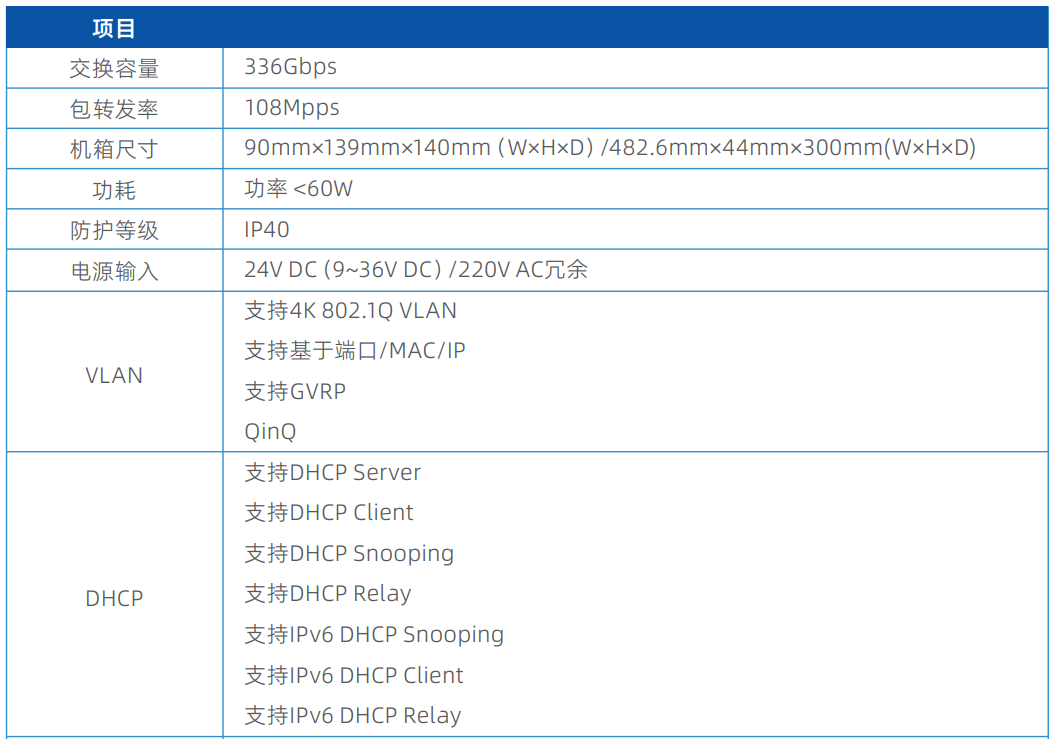Click the 支持GVRP line
Viewport: 1054px width, 739px height.
295,392
